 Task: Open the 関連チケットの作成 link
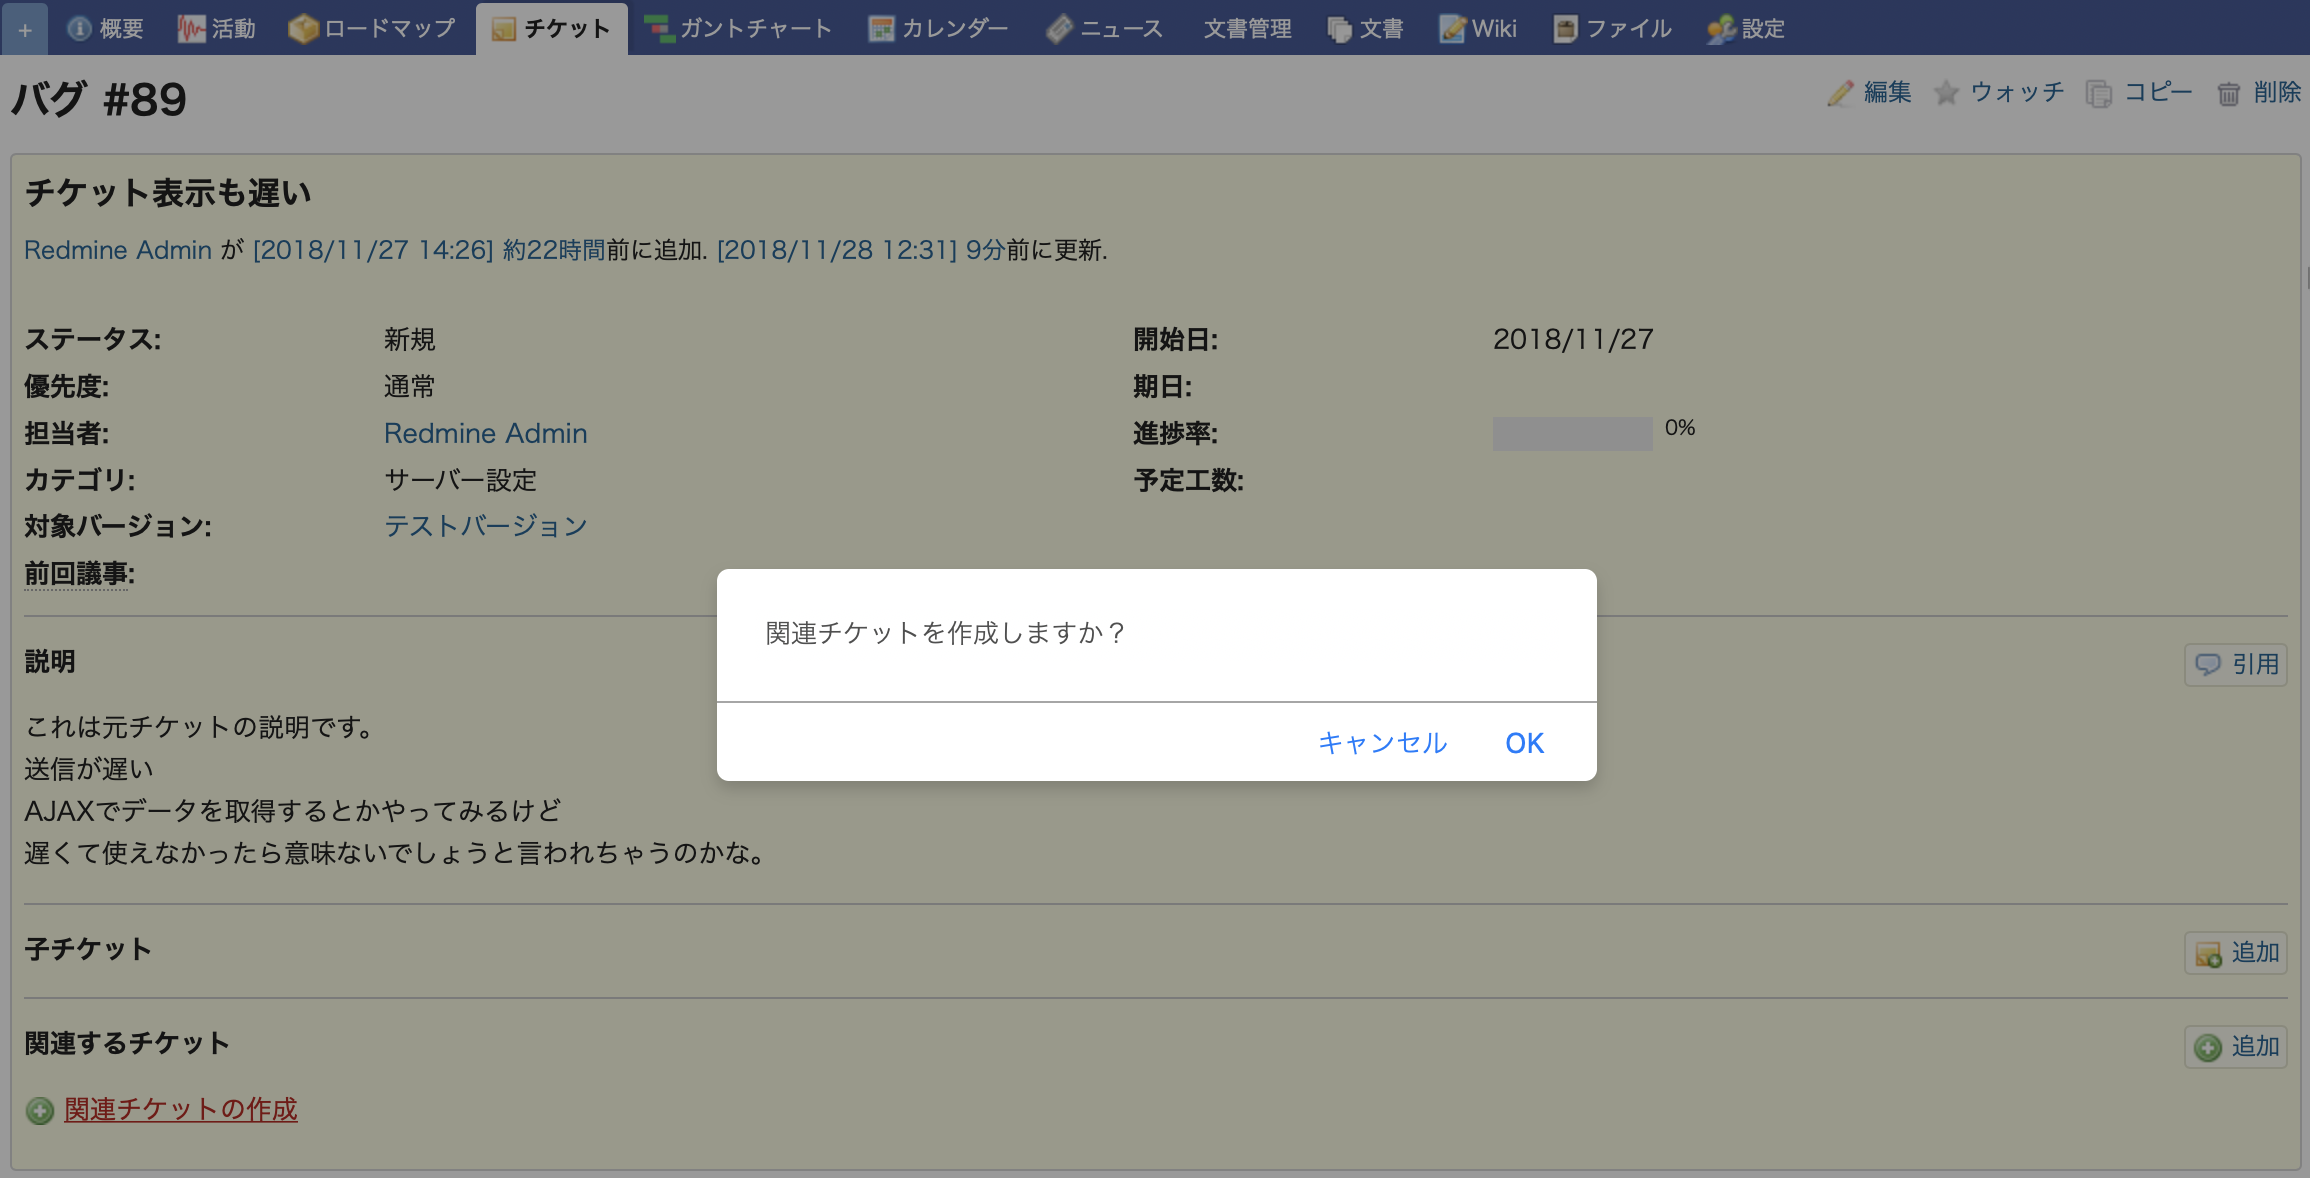[x=179, y=1109]
